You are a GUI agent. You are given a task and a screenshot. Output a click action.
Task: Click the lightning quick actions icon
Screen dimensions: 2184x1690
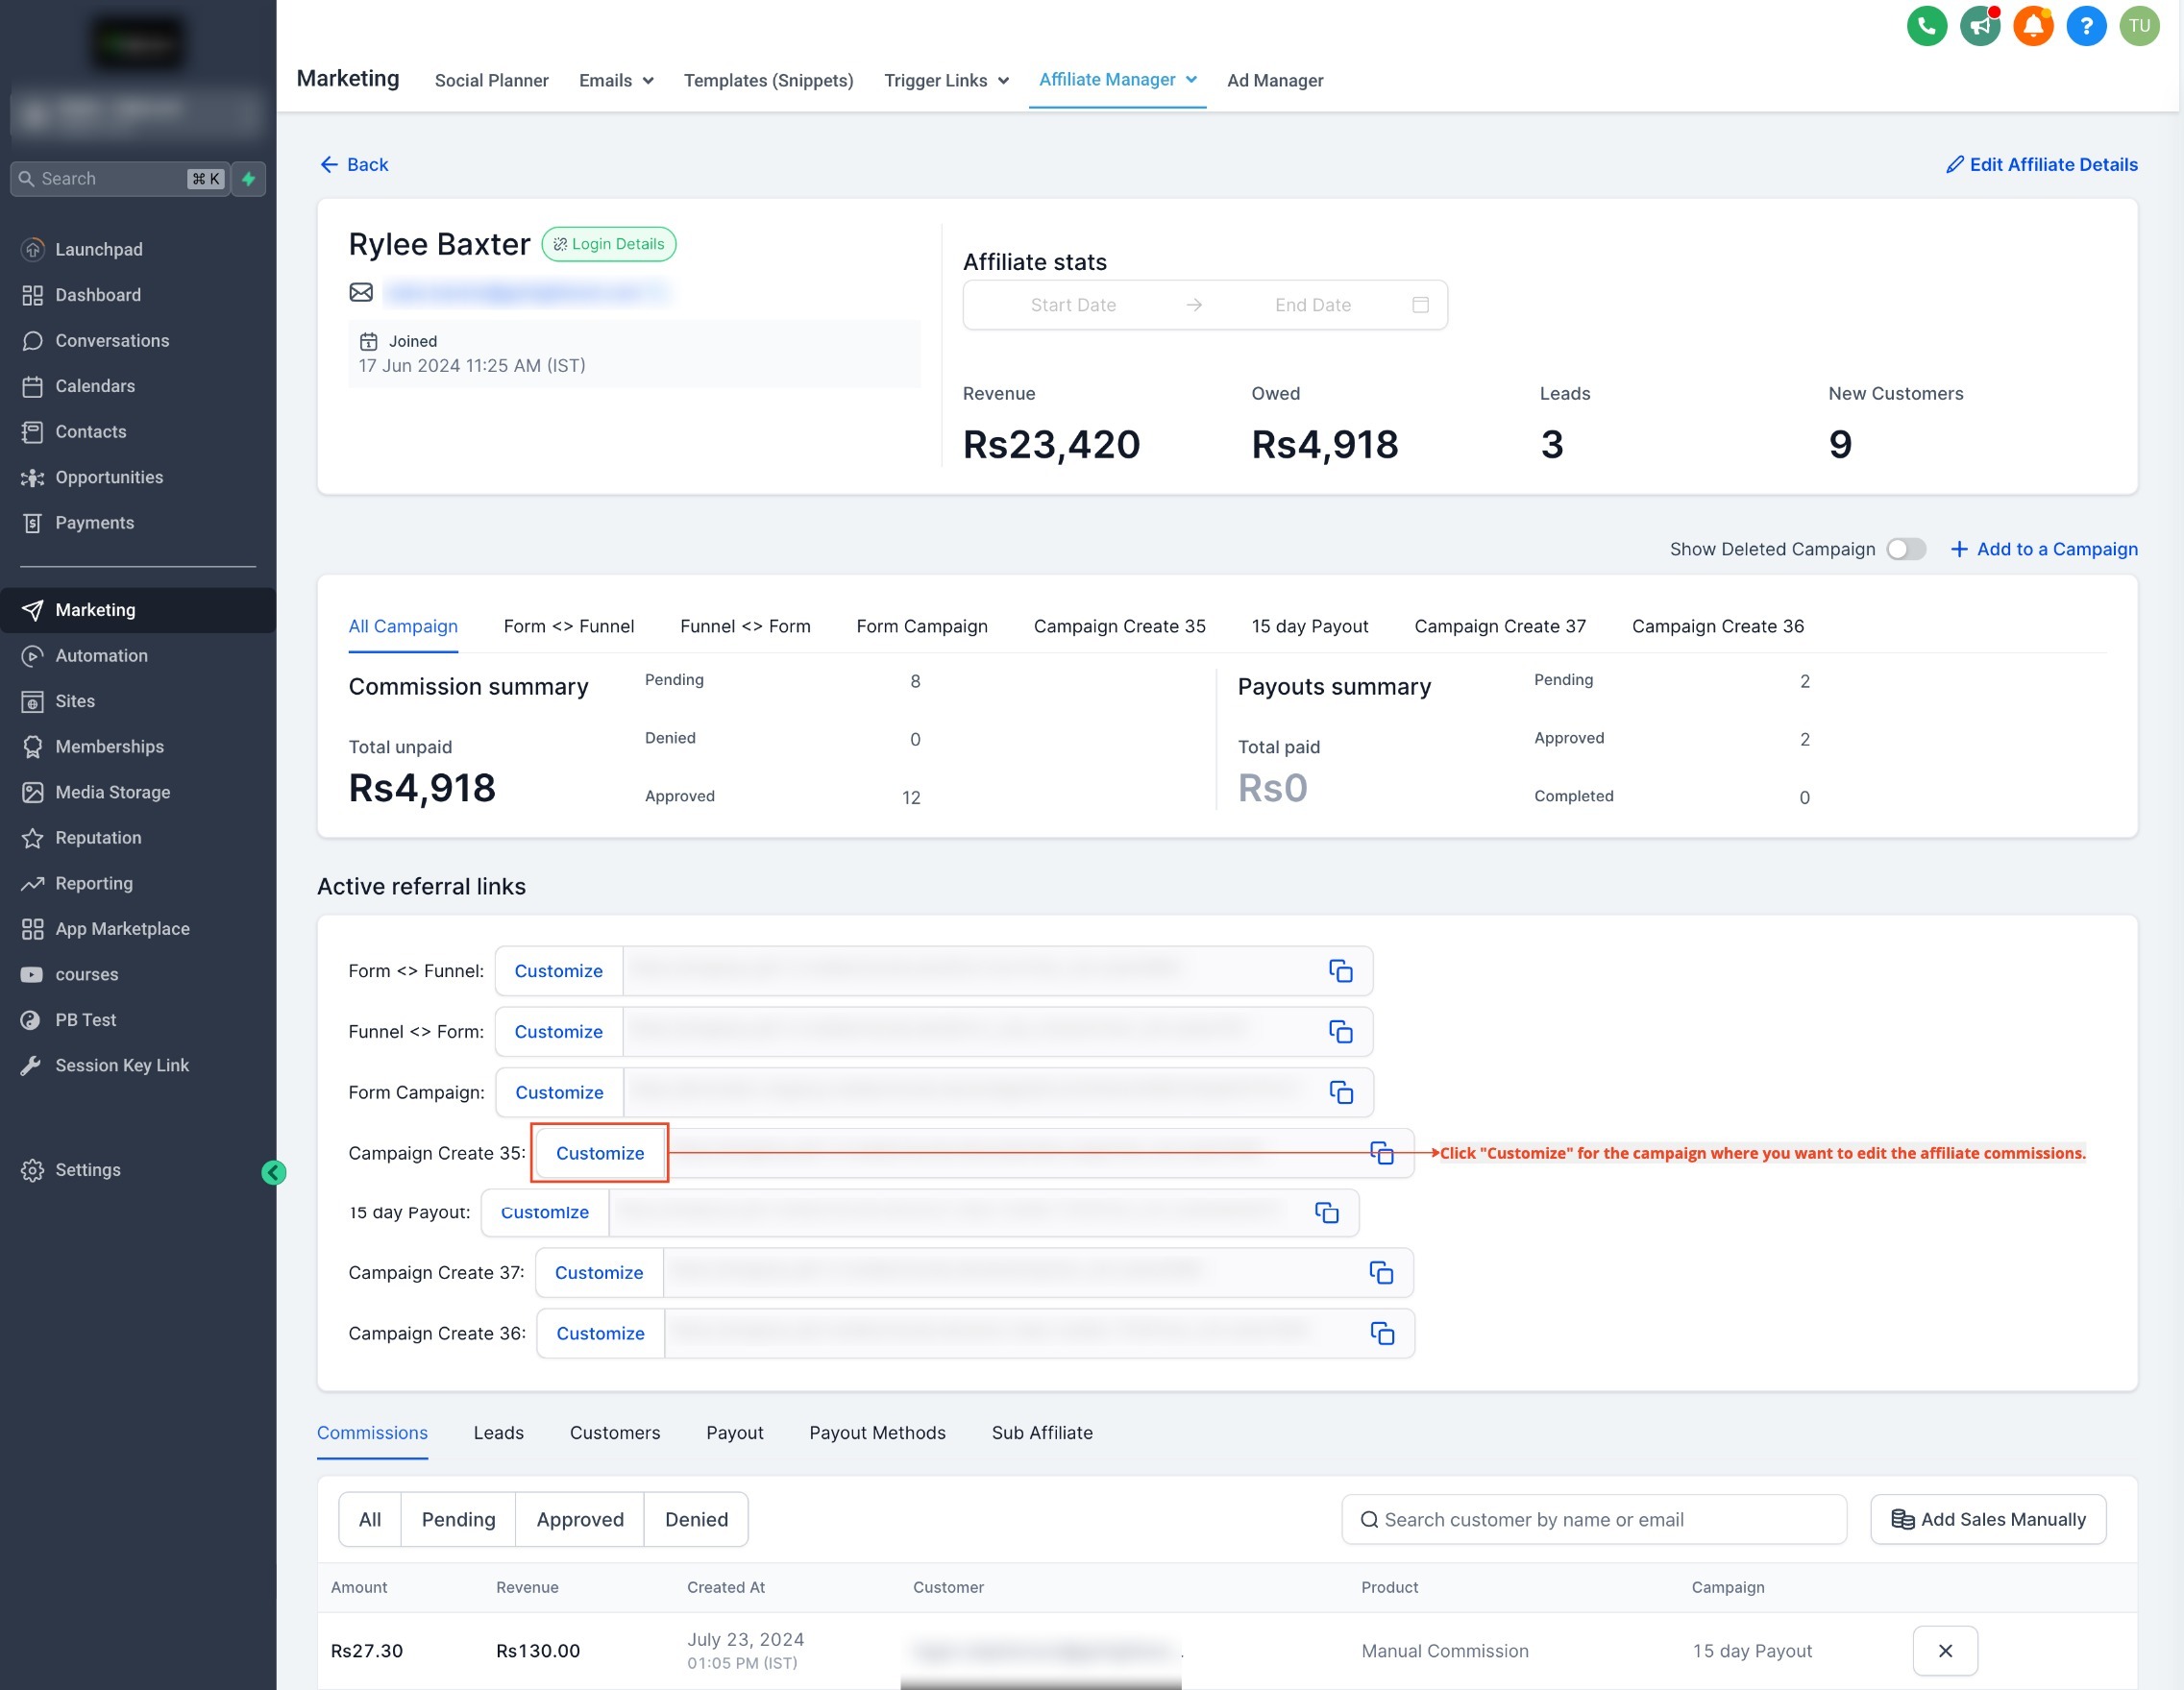tap(249, 179)
